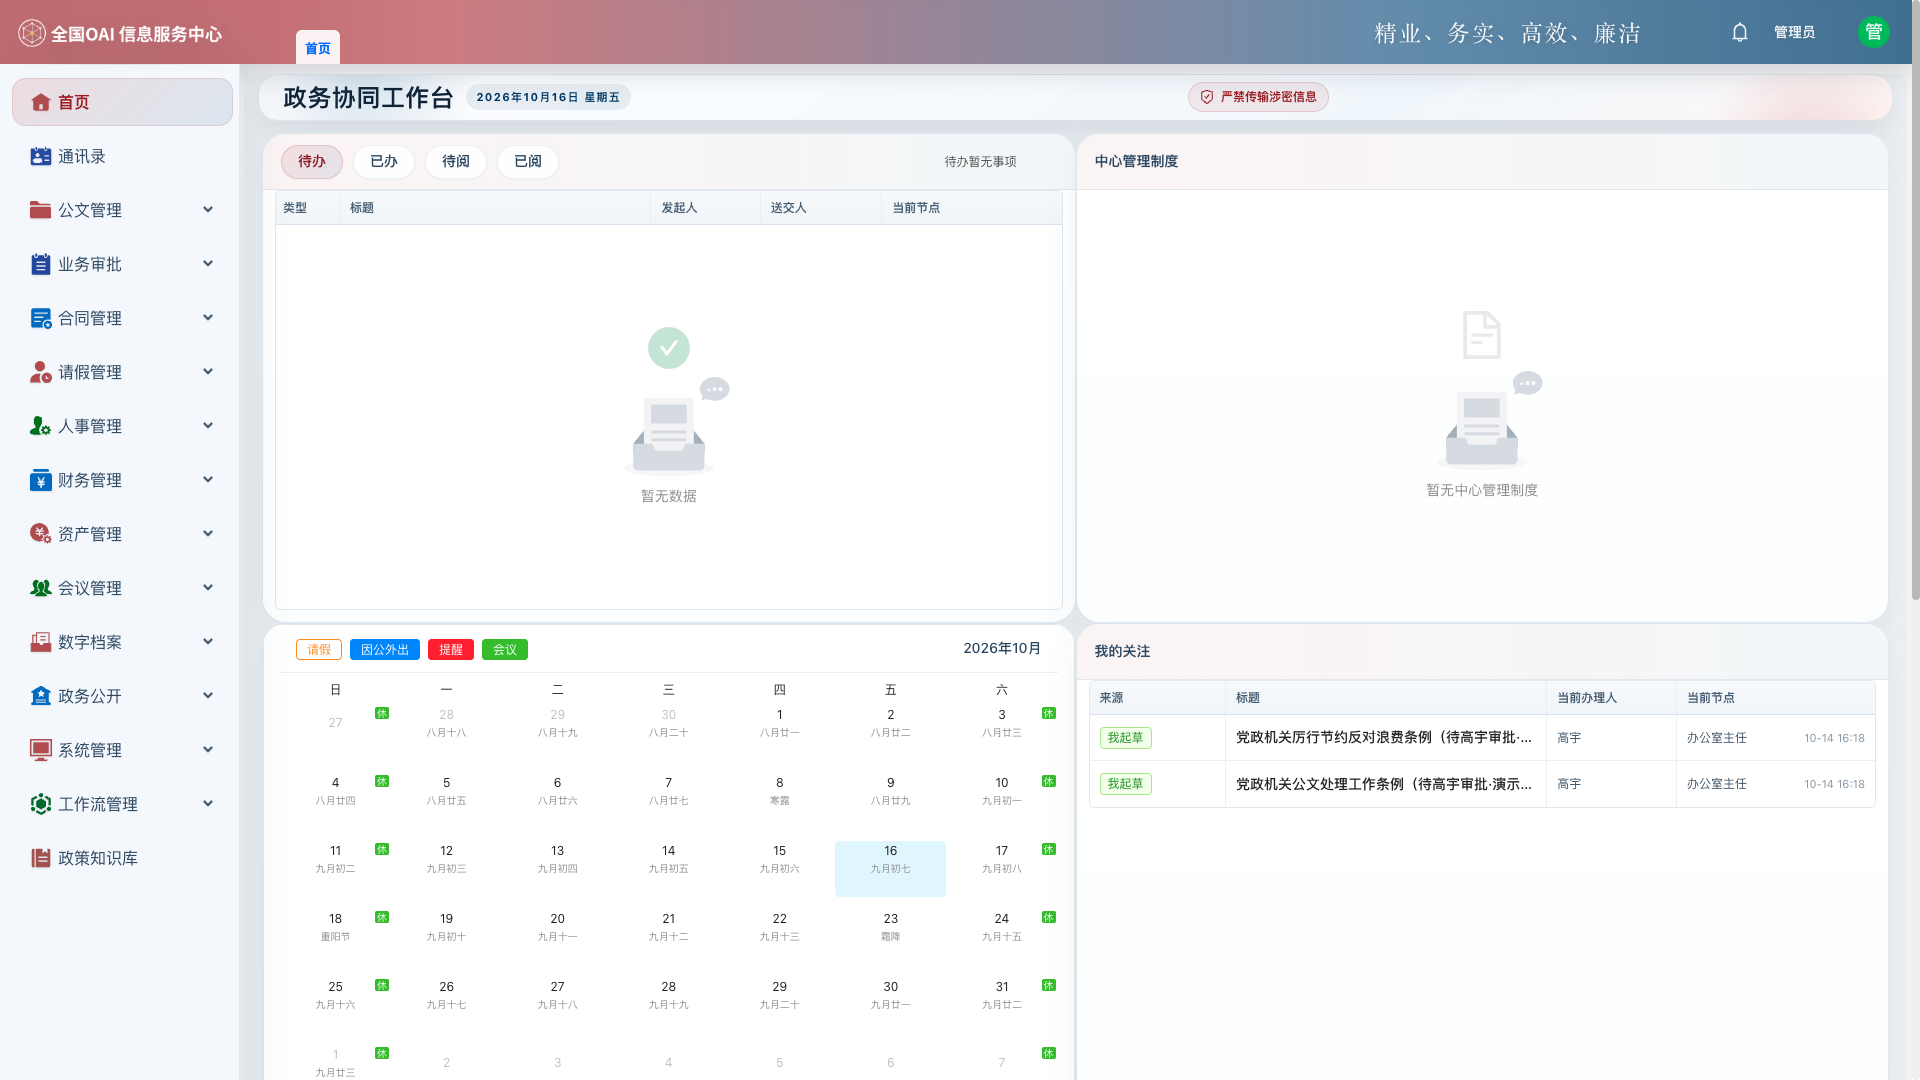
Task: Select the 首页 top tab
Action: coord(318,48)
